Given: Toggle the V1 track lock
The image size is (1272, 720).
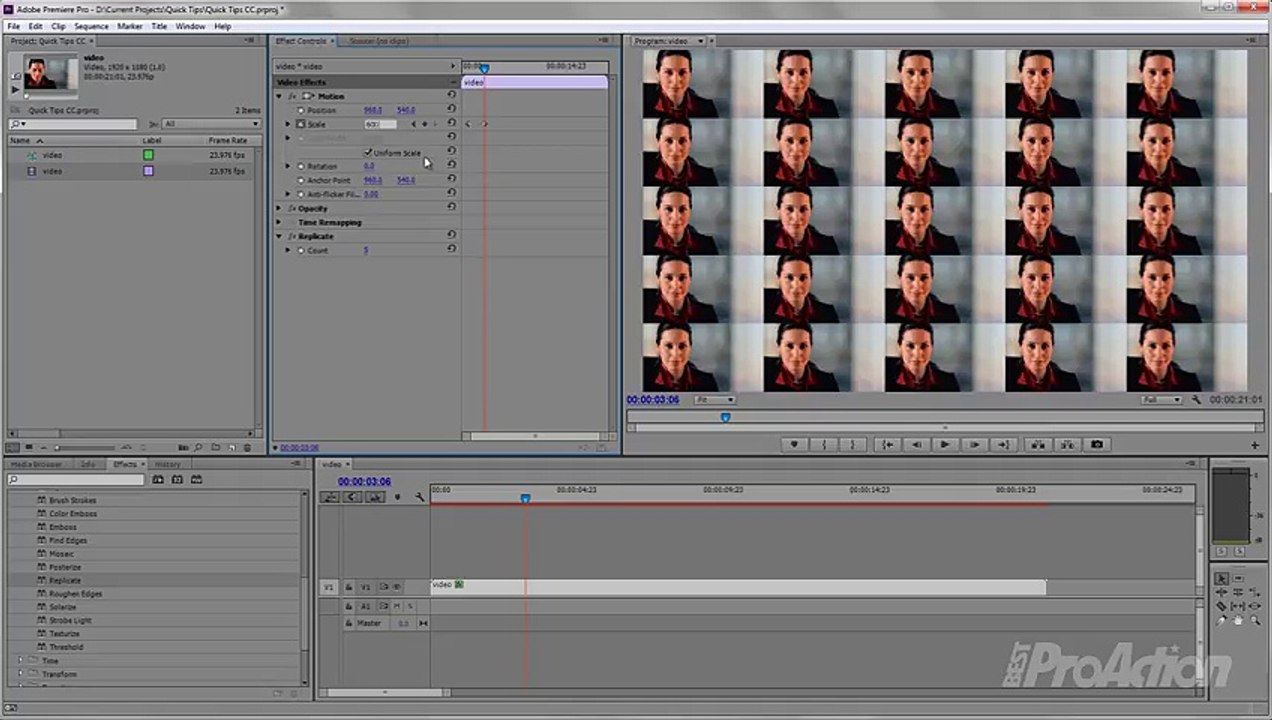Looking at the screenshot, I should [x=349, y=587].
